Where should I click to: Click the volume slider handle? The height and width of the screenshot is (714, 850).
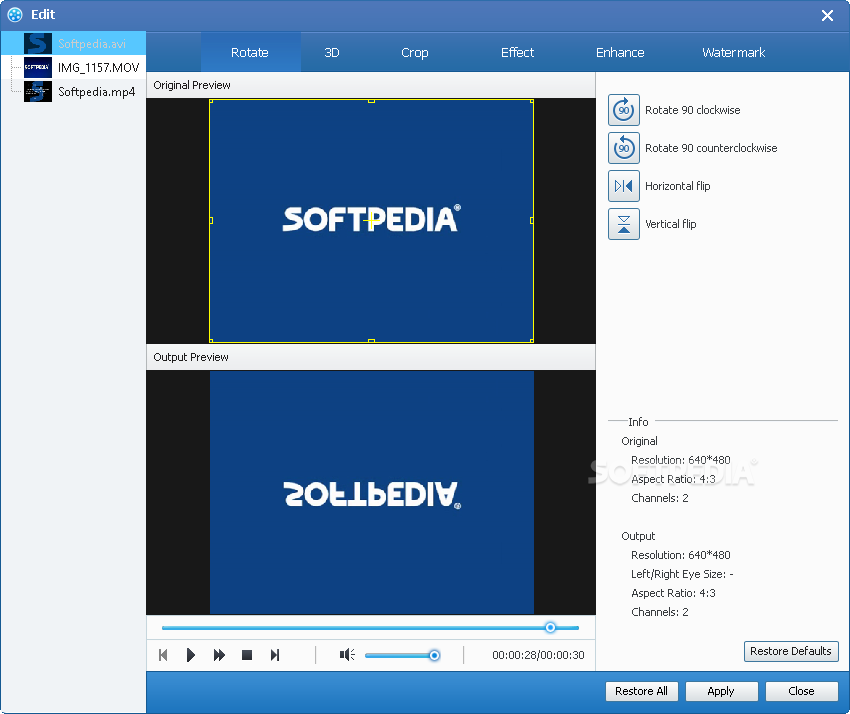point(434,655)
